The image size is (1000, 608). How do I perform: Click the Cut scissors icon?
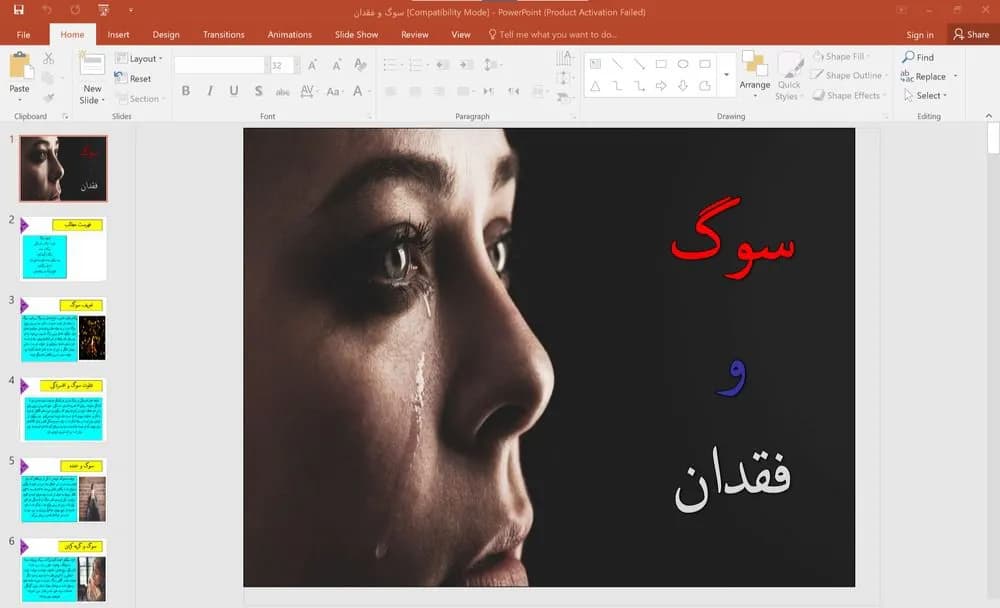tap(48, 59)
